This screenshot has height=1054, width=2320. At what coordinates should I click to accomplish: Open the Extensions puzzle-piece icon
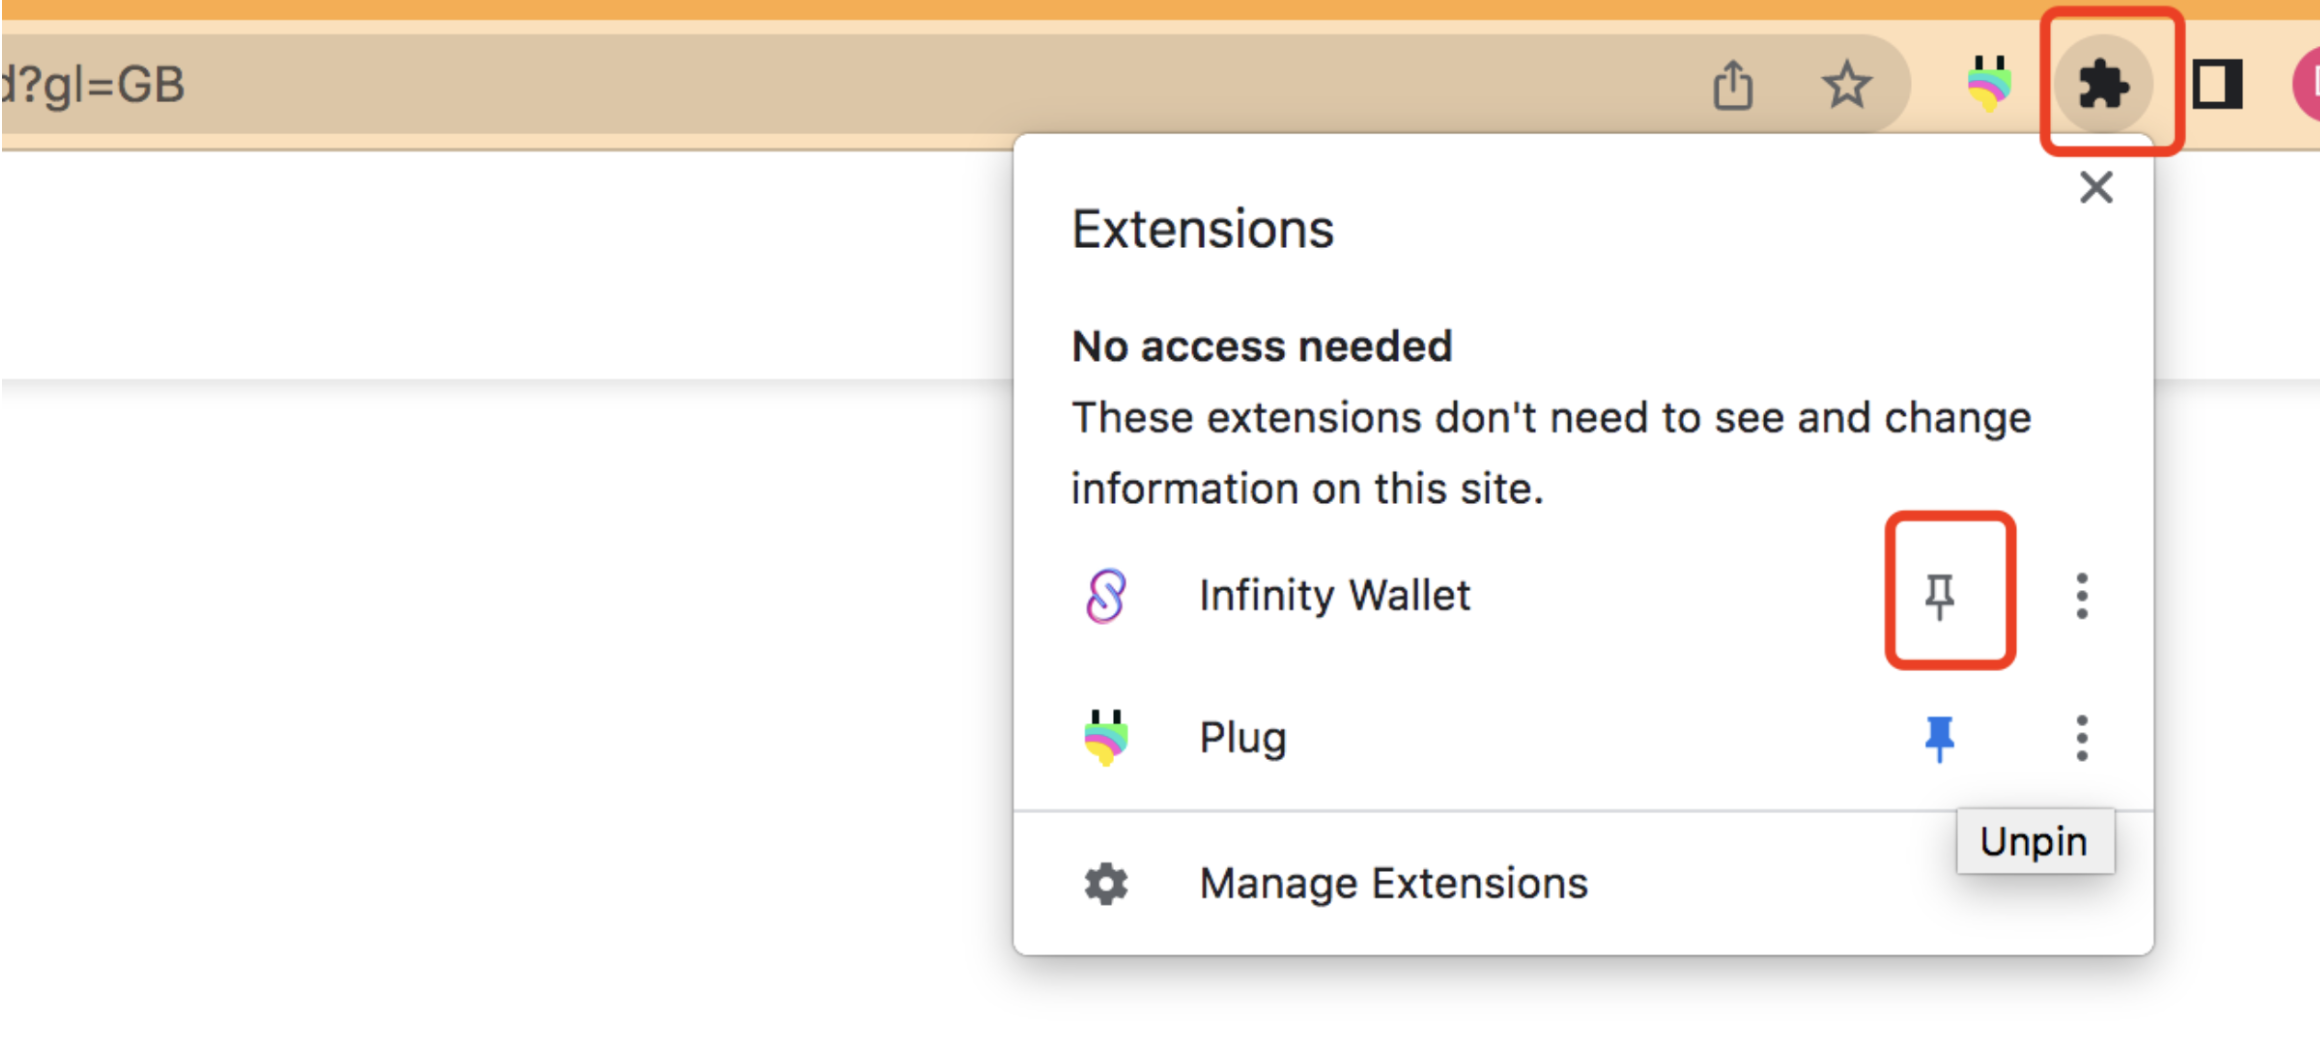[x=2105, y=84]
